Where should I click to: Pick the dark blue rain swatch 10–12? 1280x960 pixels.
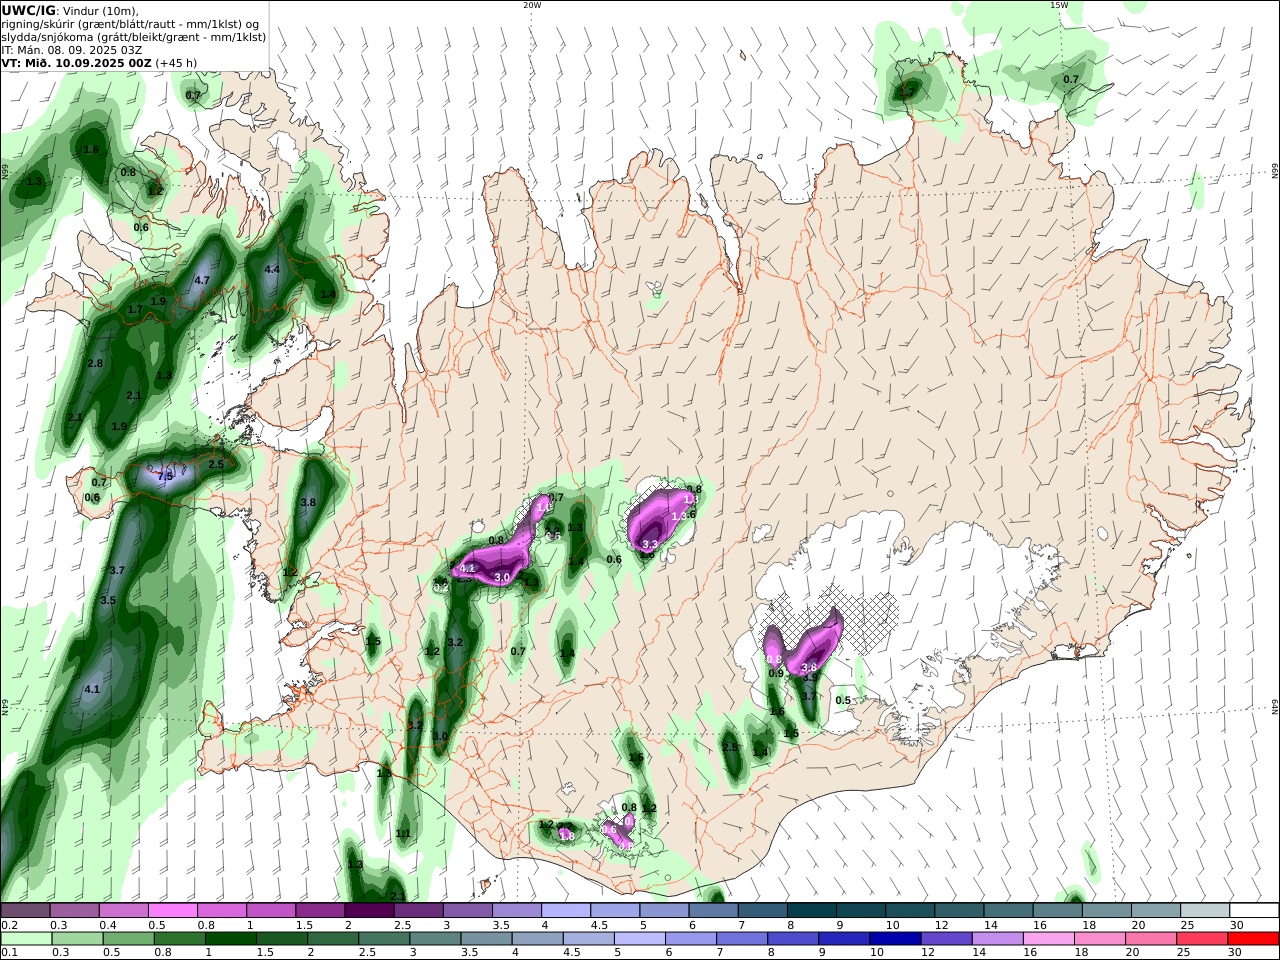tap(895, 939)
